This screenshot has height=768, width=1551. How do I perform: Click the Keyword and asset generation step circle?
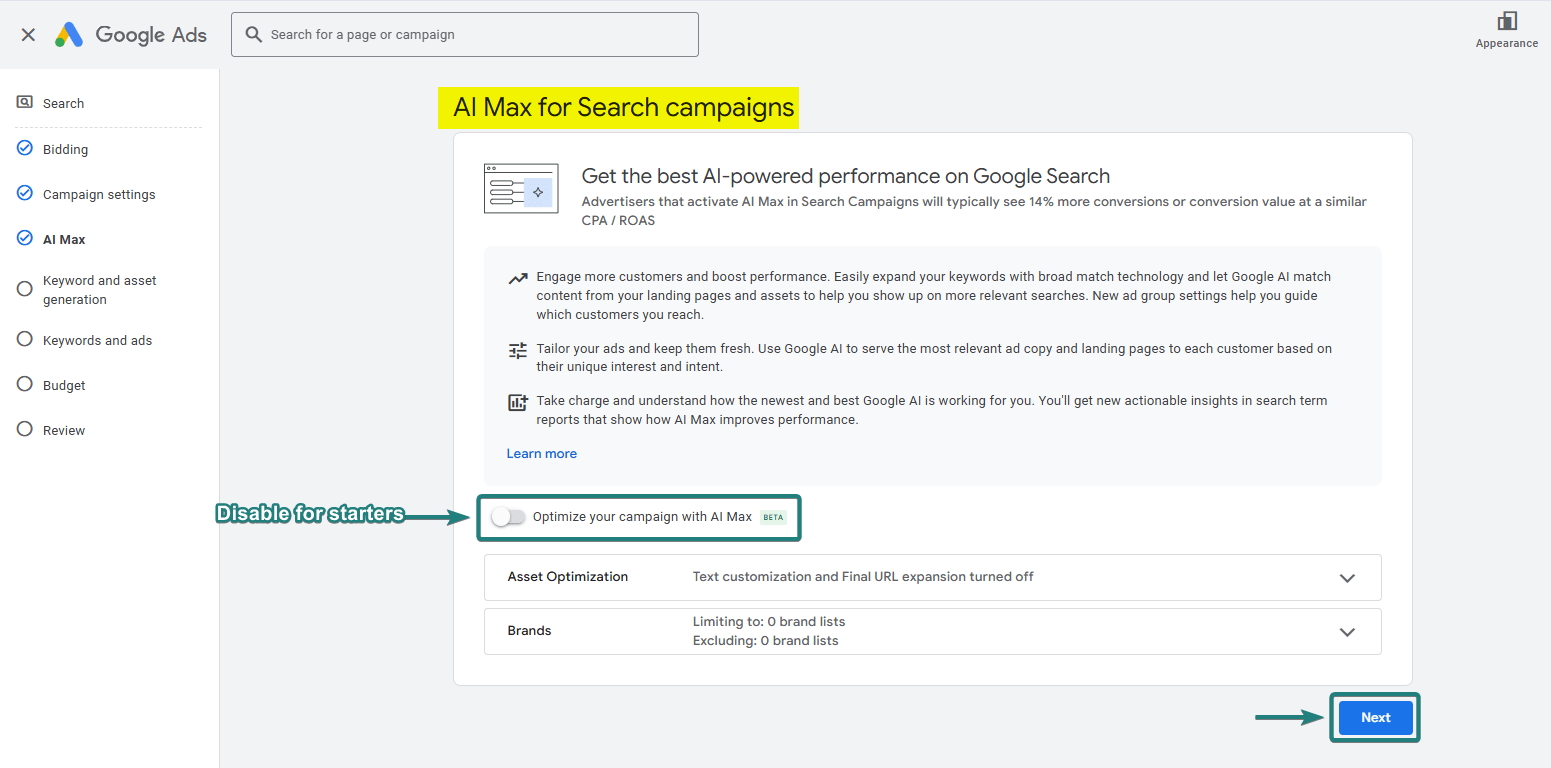pyautogui.click(x=25, y=289)
